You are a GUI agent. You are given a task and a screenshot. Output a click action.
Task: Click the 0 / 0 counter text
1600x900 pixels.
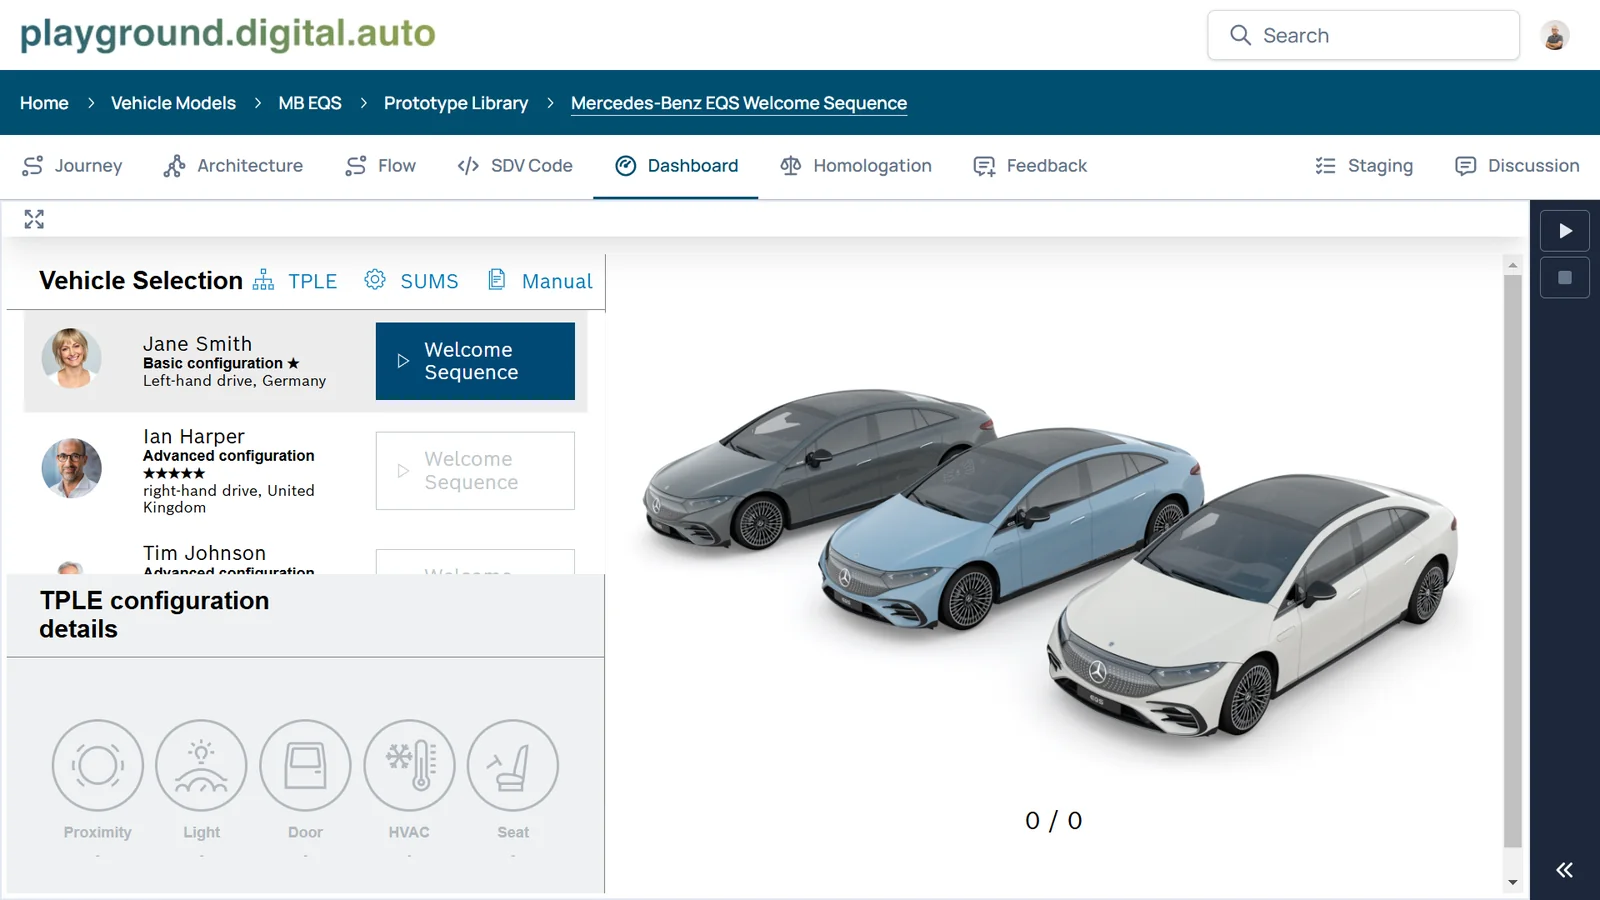[1054, 821]
